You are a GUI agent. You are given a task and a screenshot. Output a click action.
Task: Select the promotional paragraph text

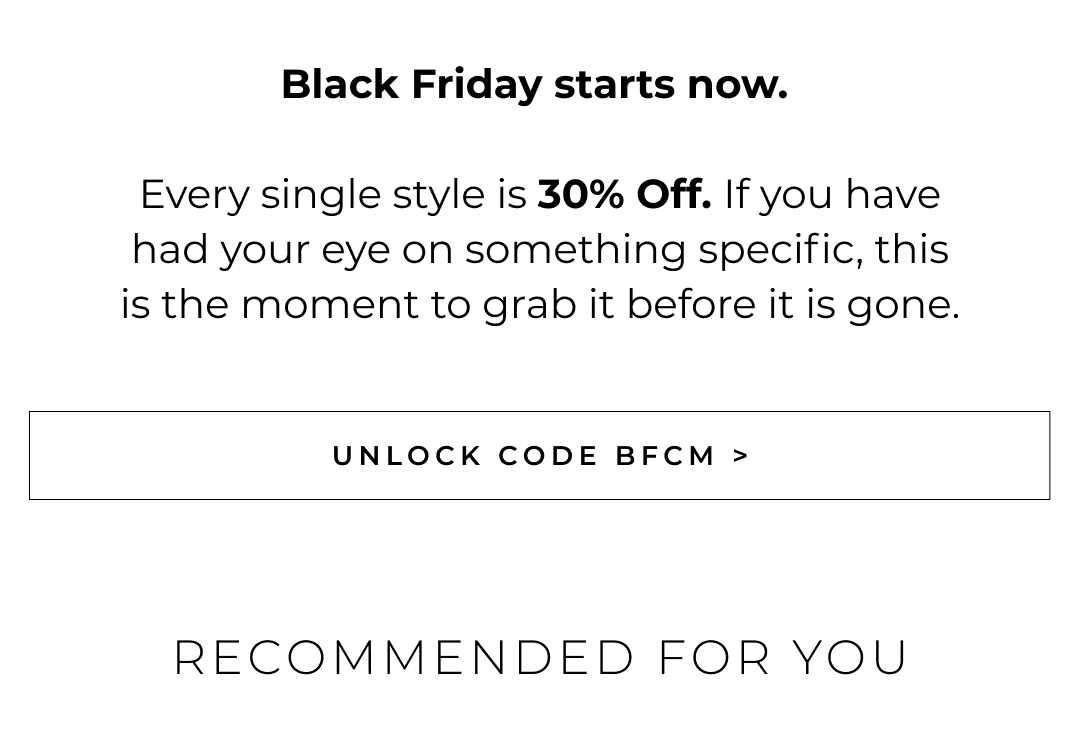pyautogui.click(x=540, y=249)
